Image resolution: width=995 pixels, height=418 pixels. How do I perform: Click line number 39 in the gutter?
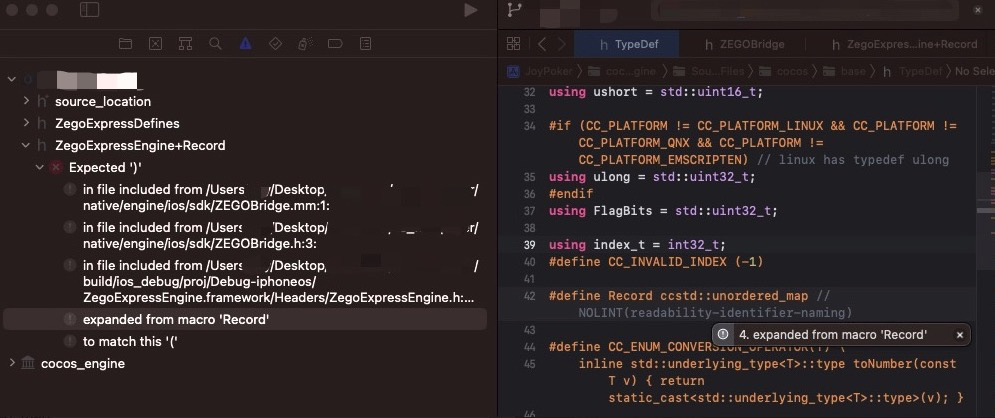click(x=529, y=245)
